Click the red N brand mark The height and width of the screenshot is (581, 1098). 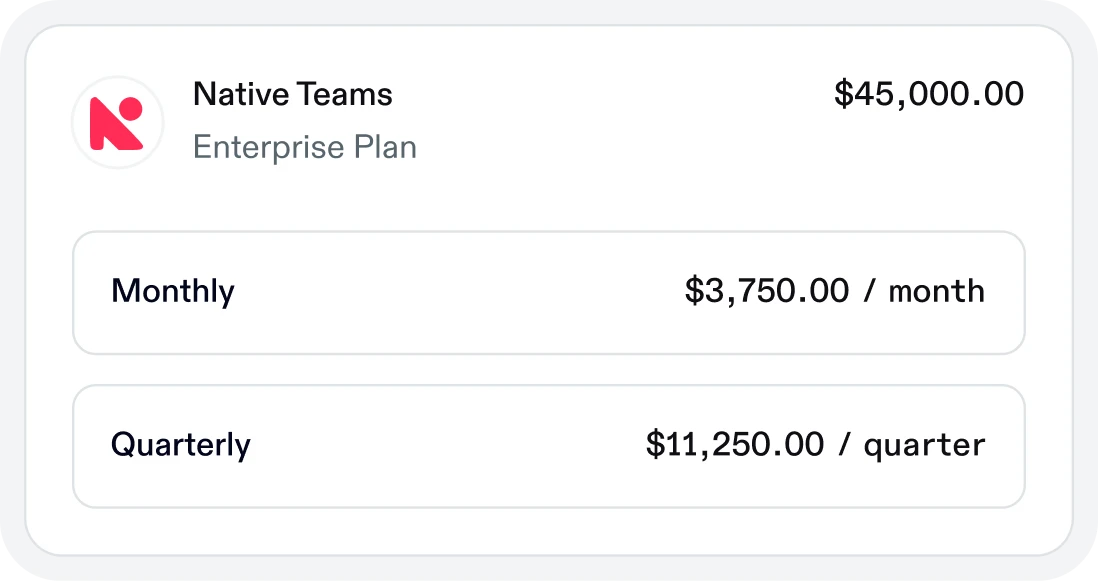coord(116,123)
